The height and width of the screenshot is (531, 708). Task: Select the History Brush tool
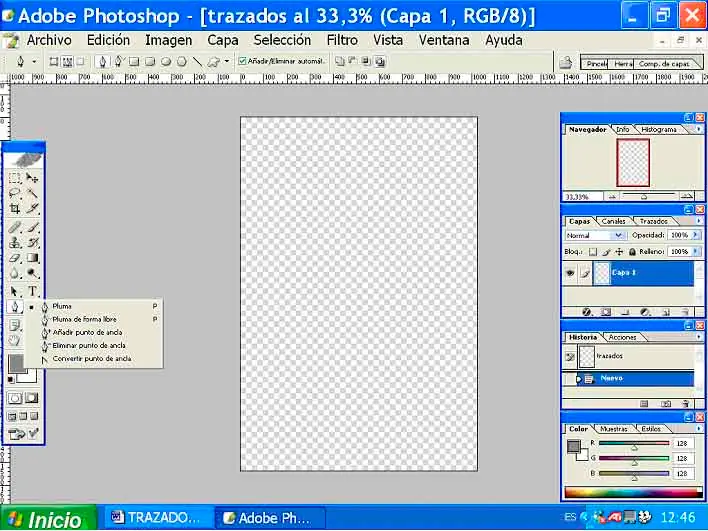pos(32,242)
